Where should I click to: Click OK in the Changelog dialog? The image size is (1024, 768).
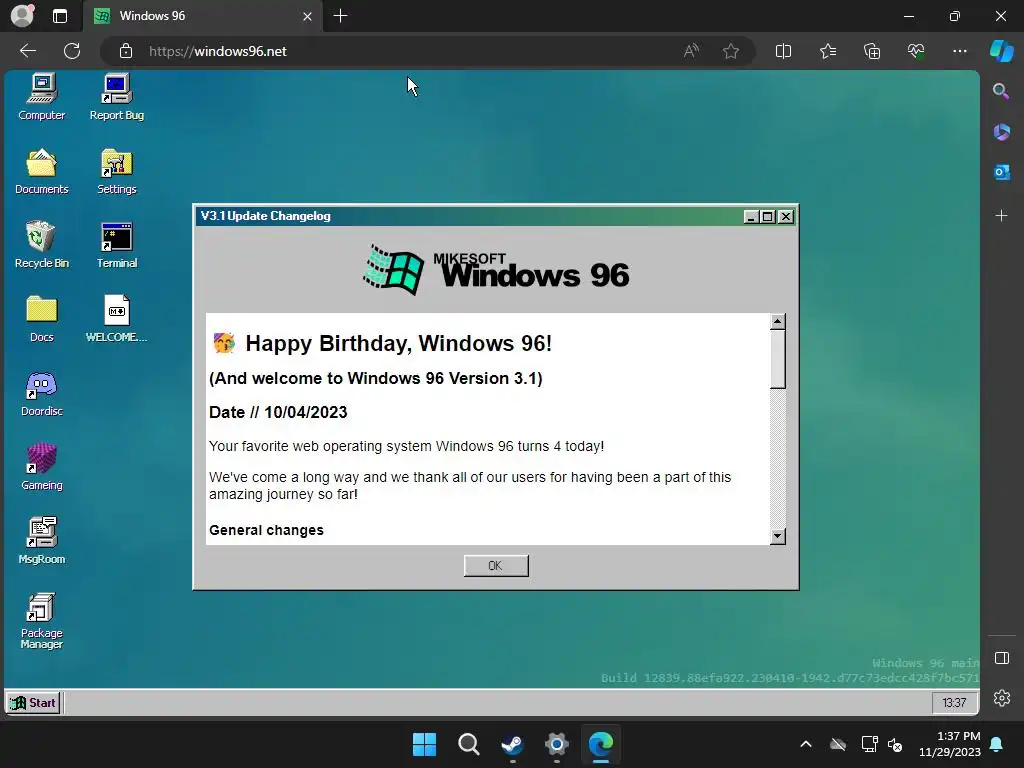point(496,566)
